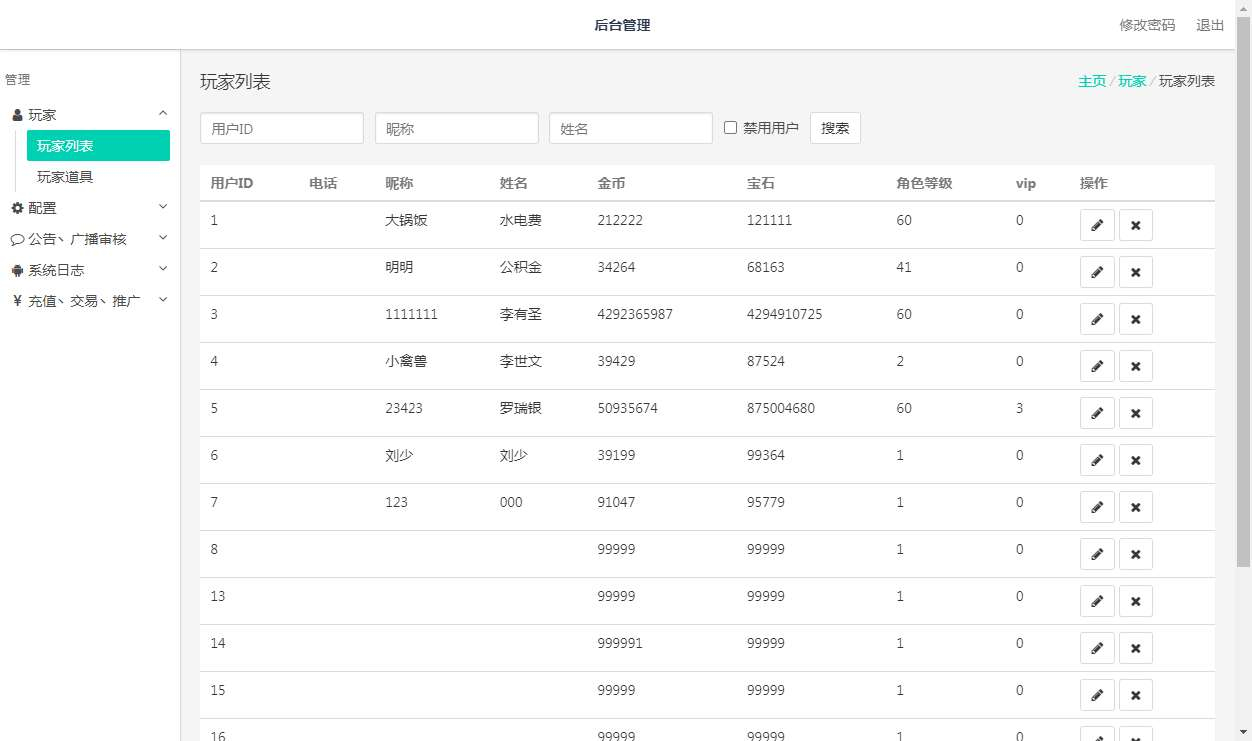This screenshot has width=1252, height=741.
Task: Open 玩家道具 sidebar item
Action: (65, 177)
